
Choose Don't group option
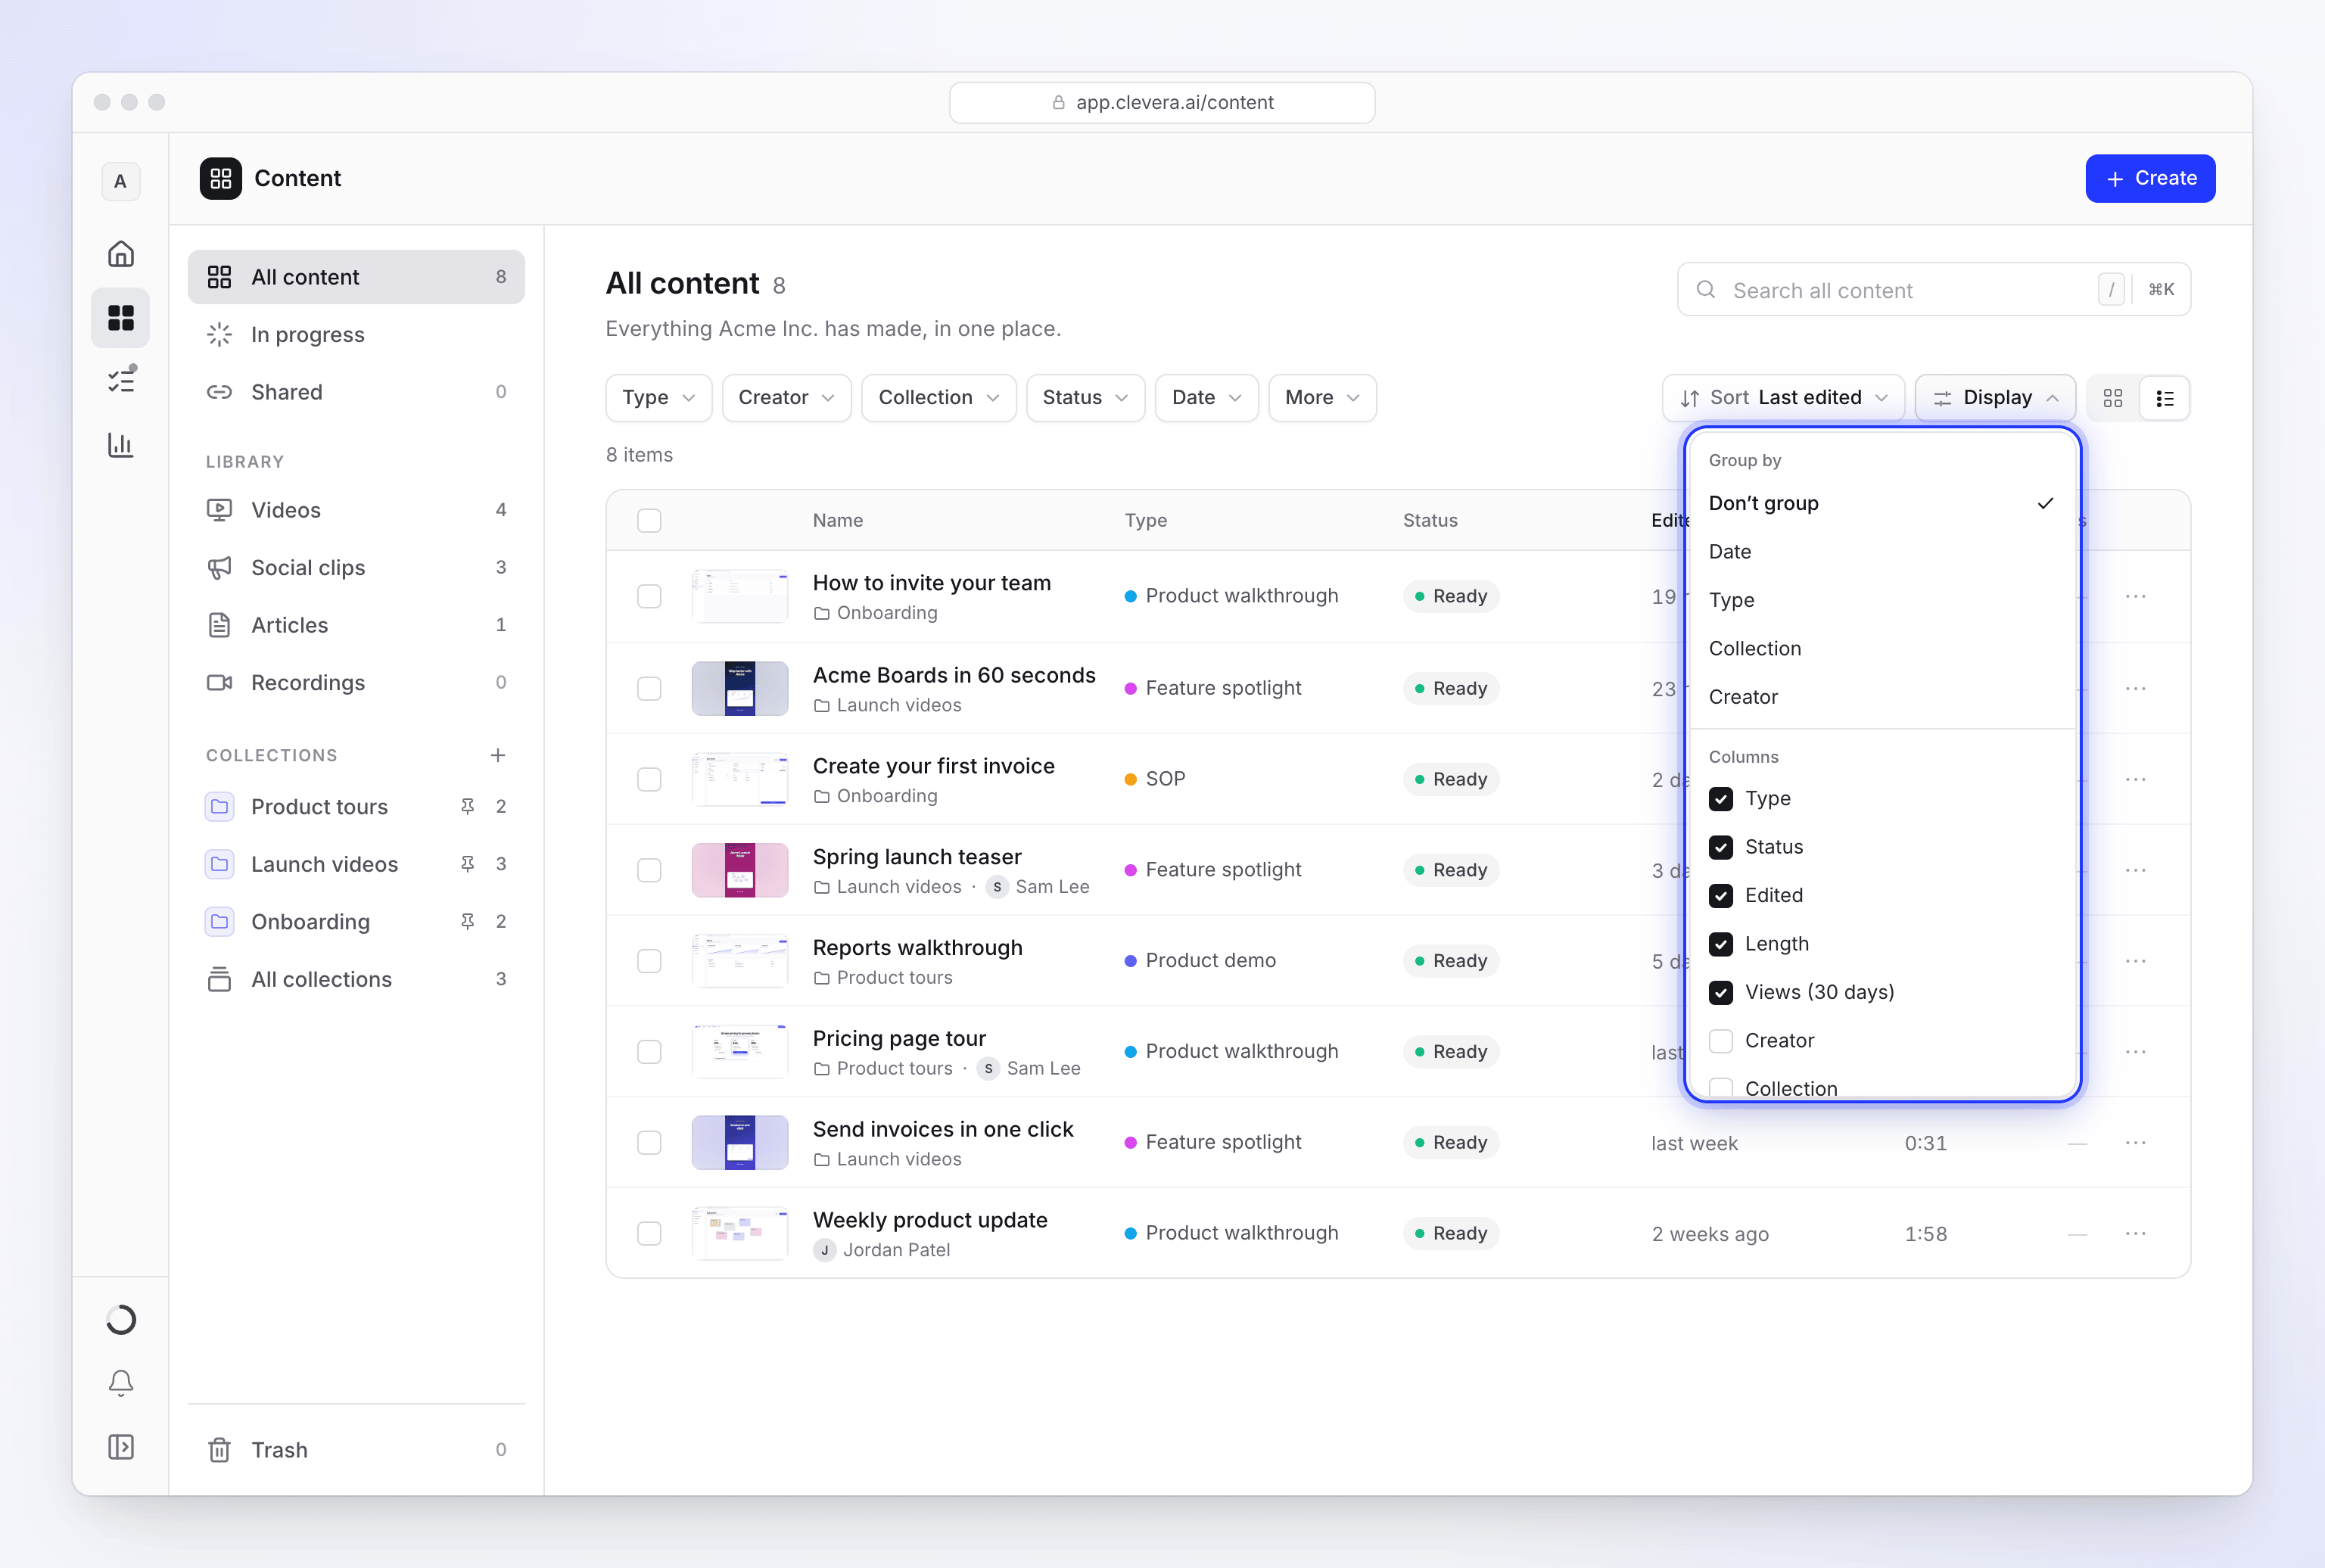tap(1881, 503)
